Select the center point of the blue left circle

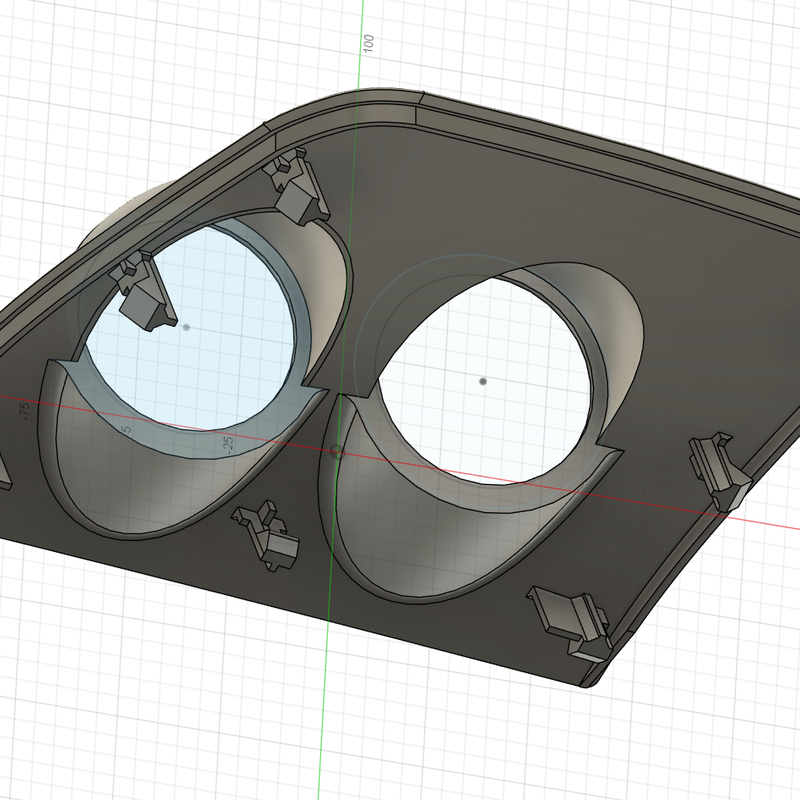[x=186, y=328]
